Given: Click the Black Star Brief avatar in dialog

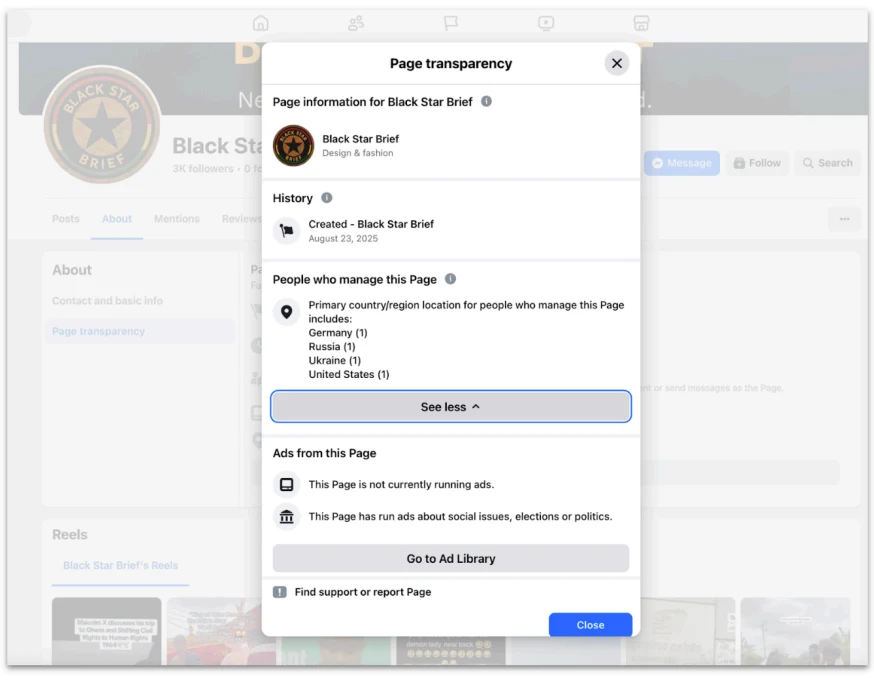Looking at the screenshot, I should [x=293, y=145].
